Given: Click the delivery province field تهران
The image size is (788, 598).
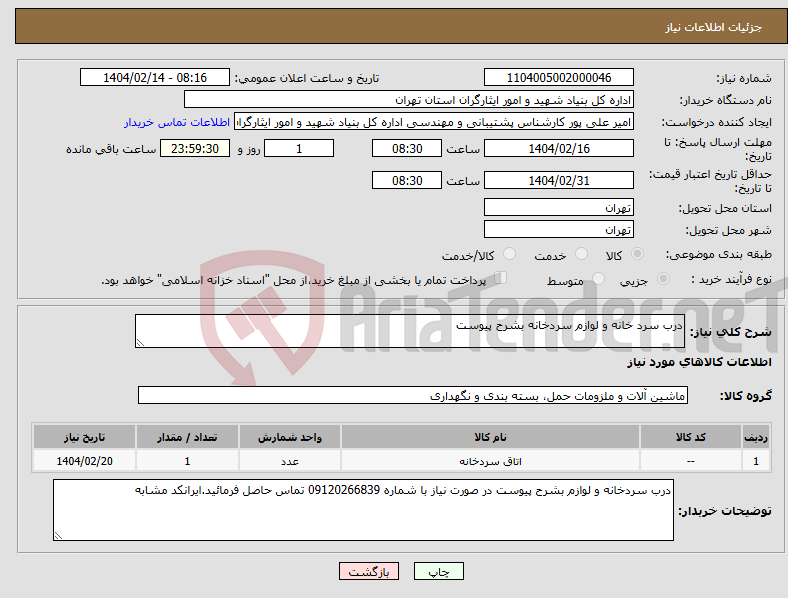Looking at the screenshot, I should (x=558, y=207).
